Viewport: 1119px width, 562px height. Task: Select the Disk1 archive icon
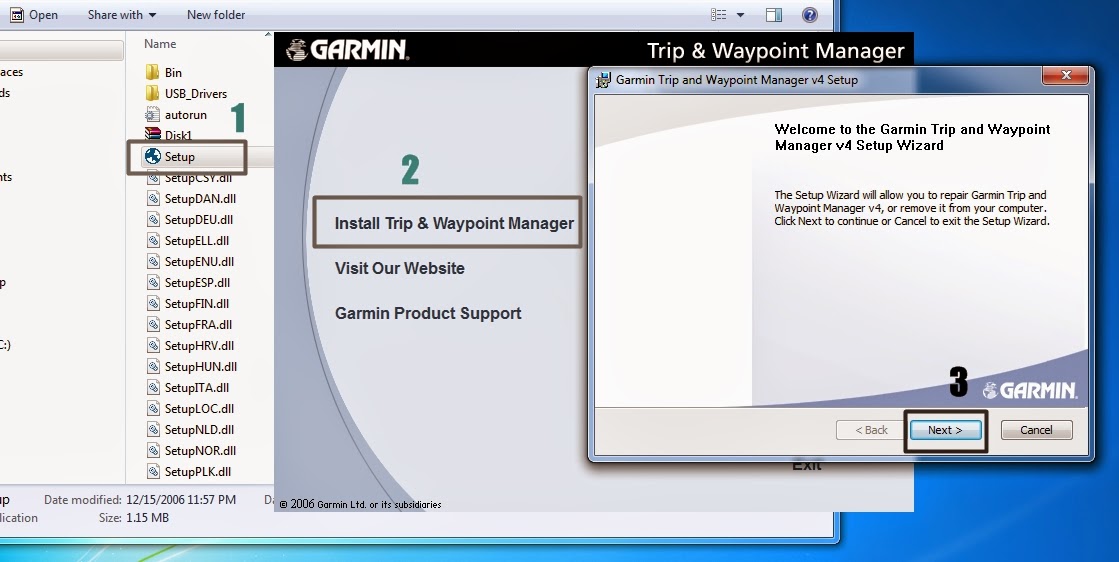pos(152,133)
